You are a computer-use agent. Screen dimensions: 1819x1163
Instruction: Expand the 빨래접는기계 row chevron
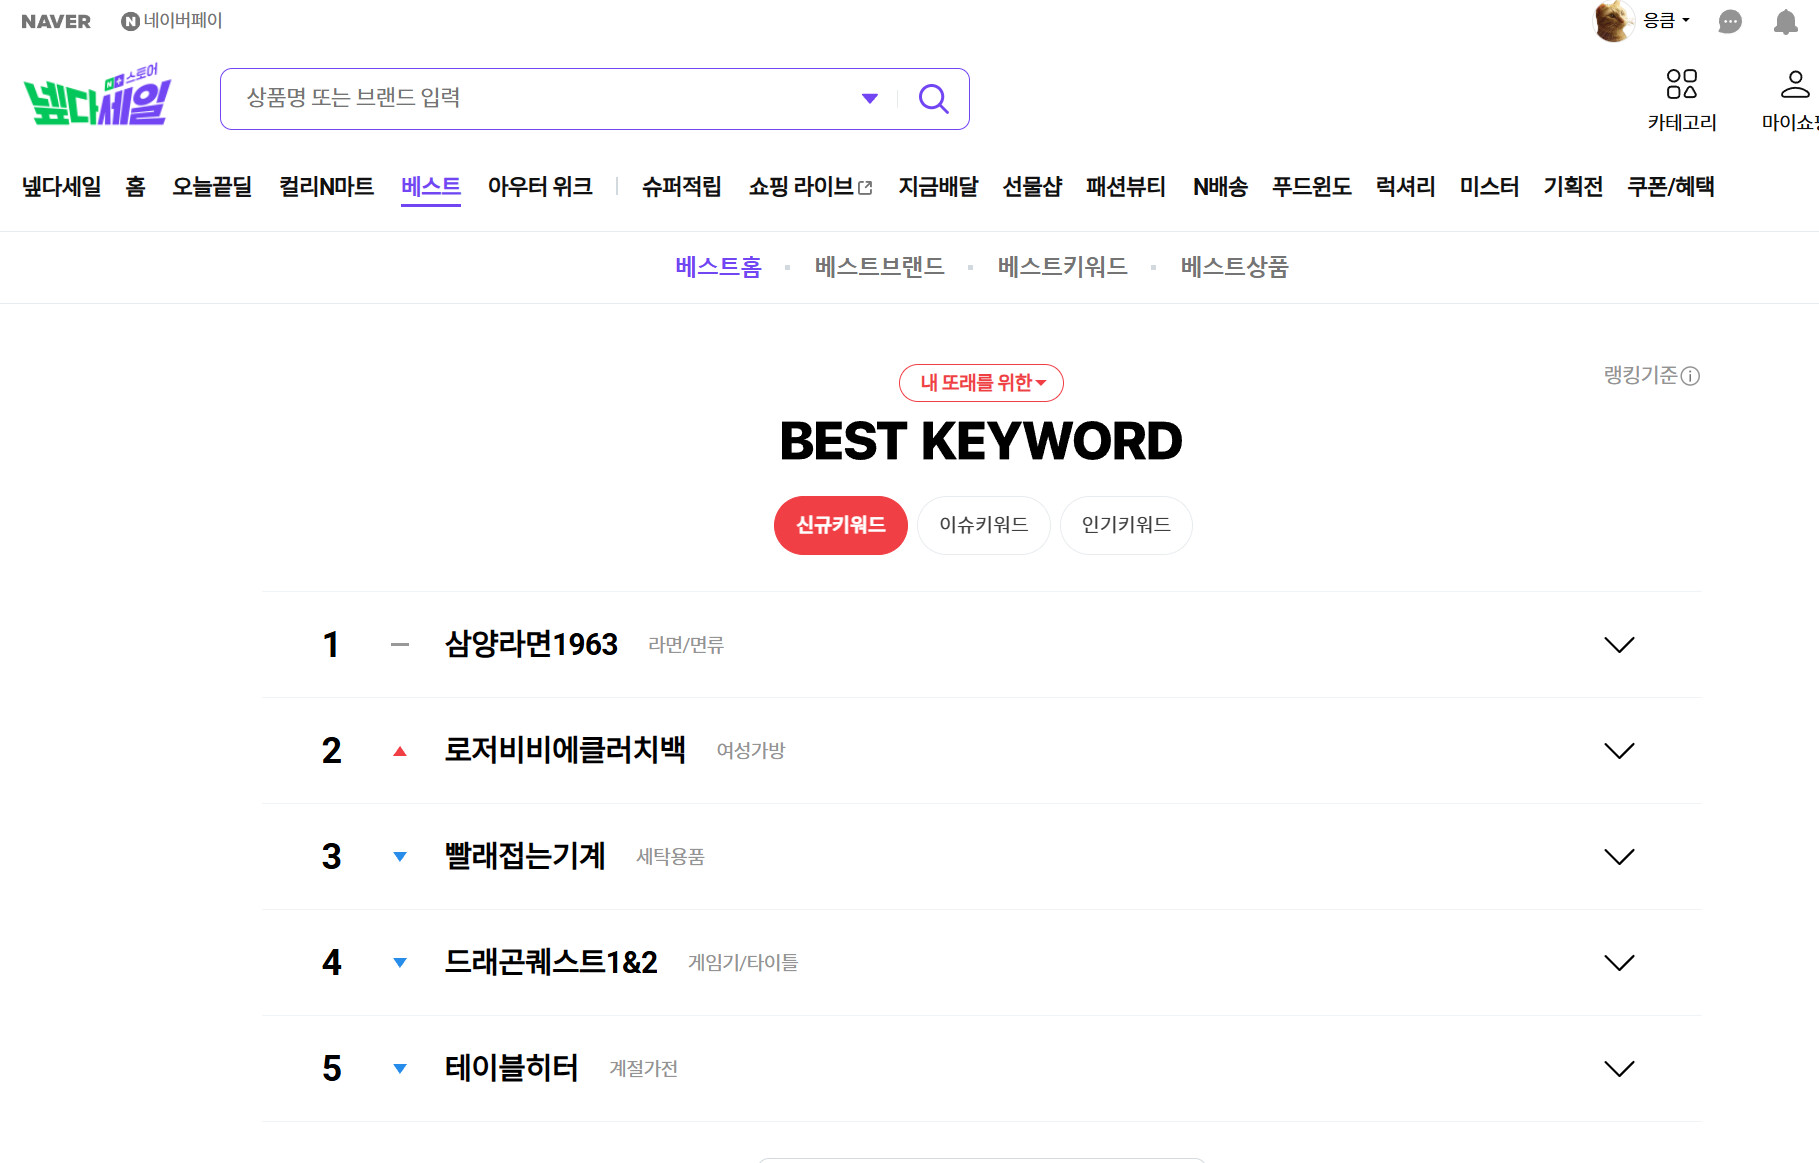(1619, 857)
